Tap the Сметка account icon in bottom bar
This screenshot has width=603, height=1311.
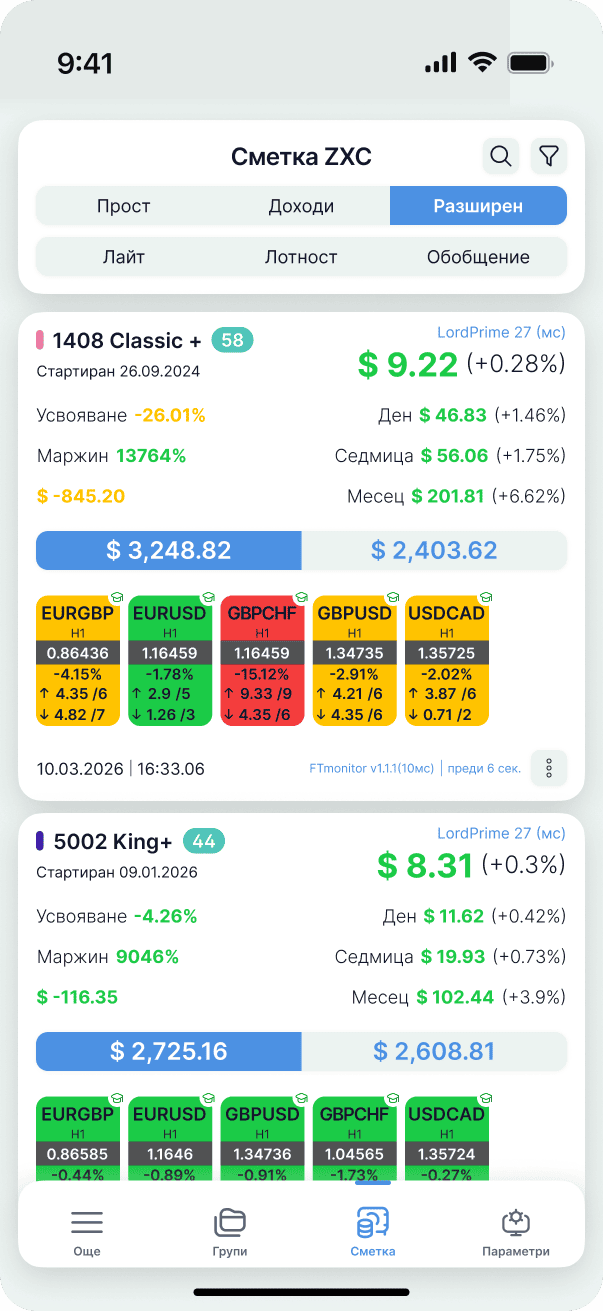[373, 1222]
